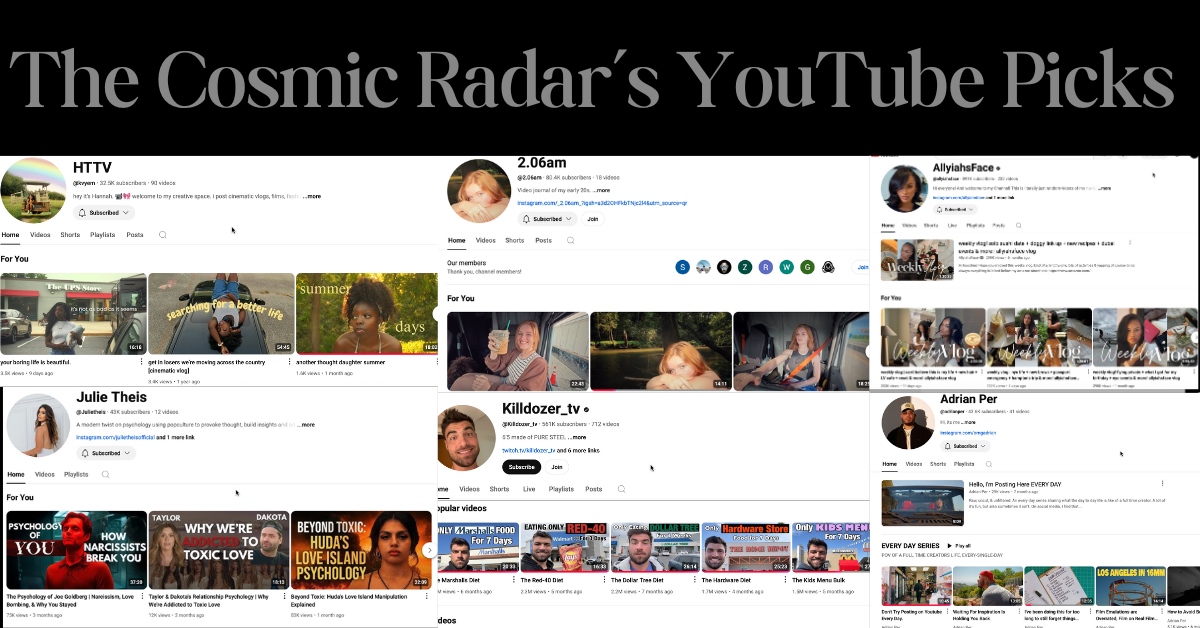
Task: Switch to Shorts tab on HTTV channel
Action: (70, 235)
